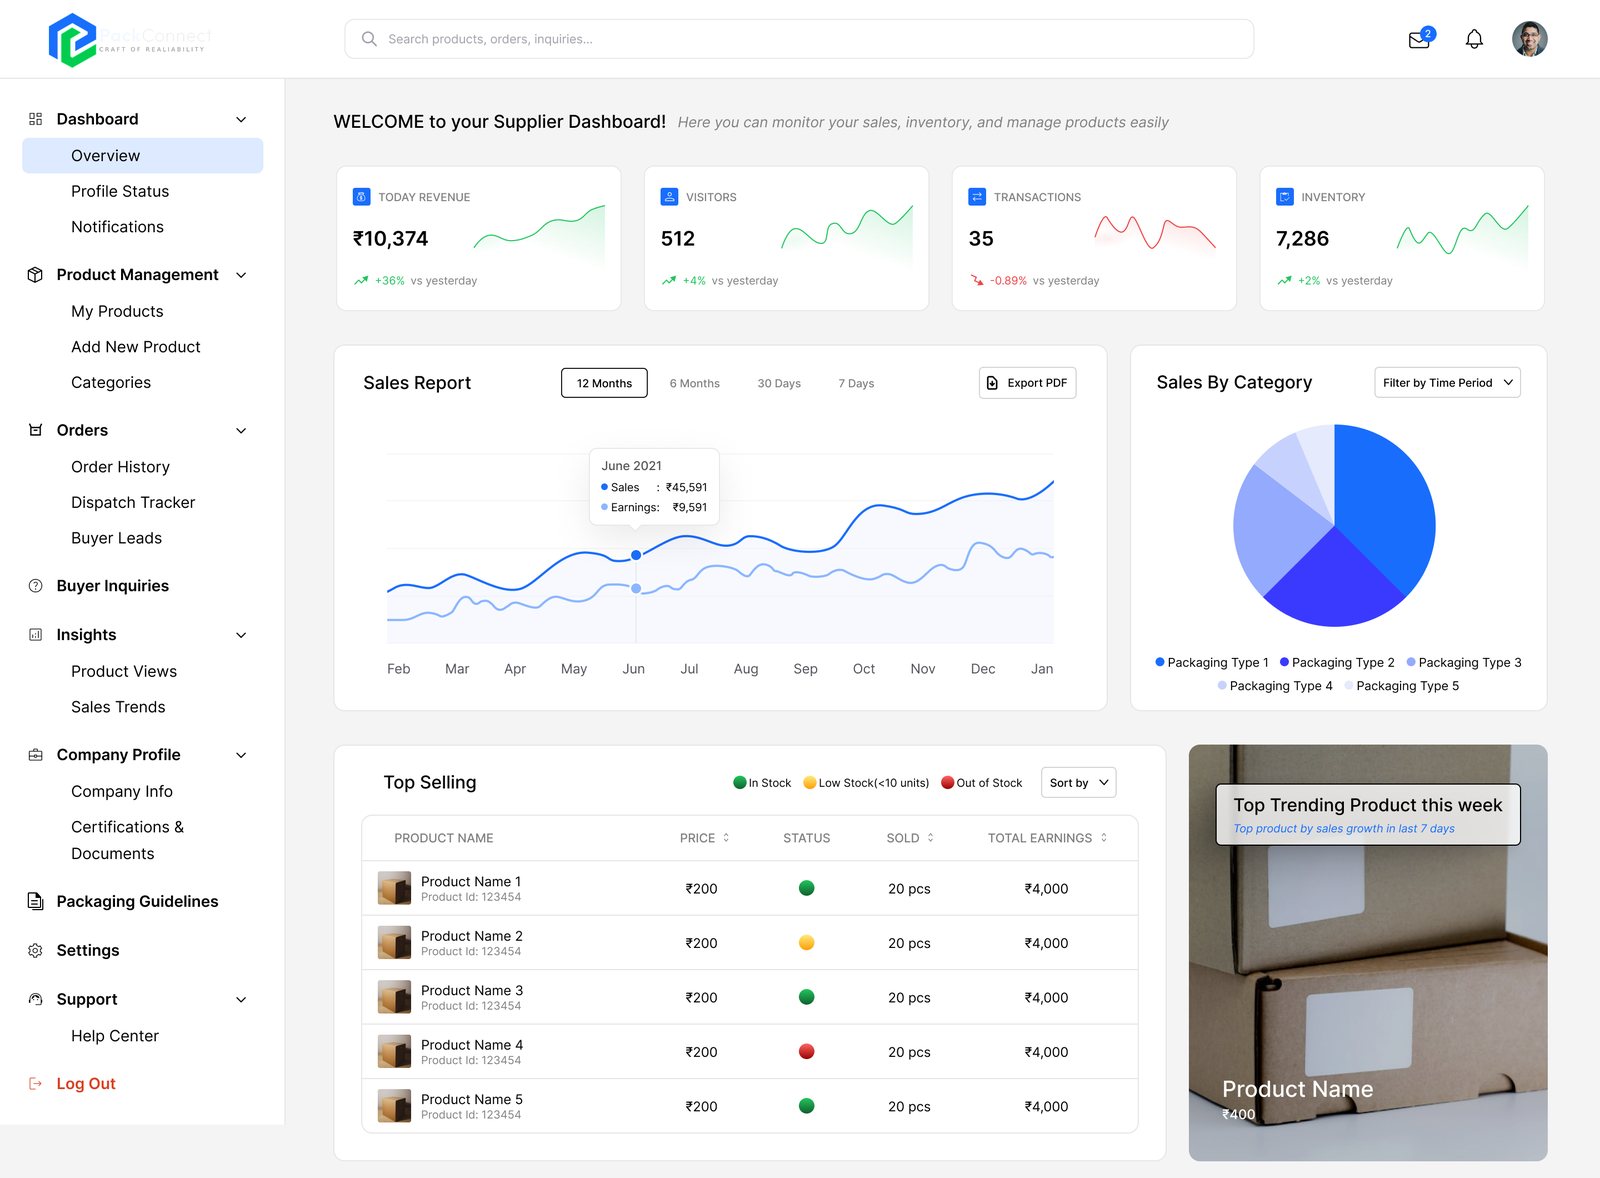Collapse the Company Profile chevron
1600x1178 pixels.
click(x=241, y=755)
